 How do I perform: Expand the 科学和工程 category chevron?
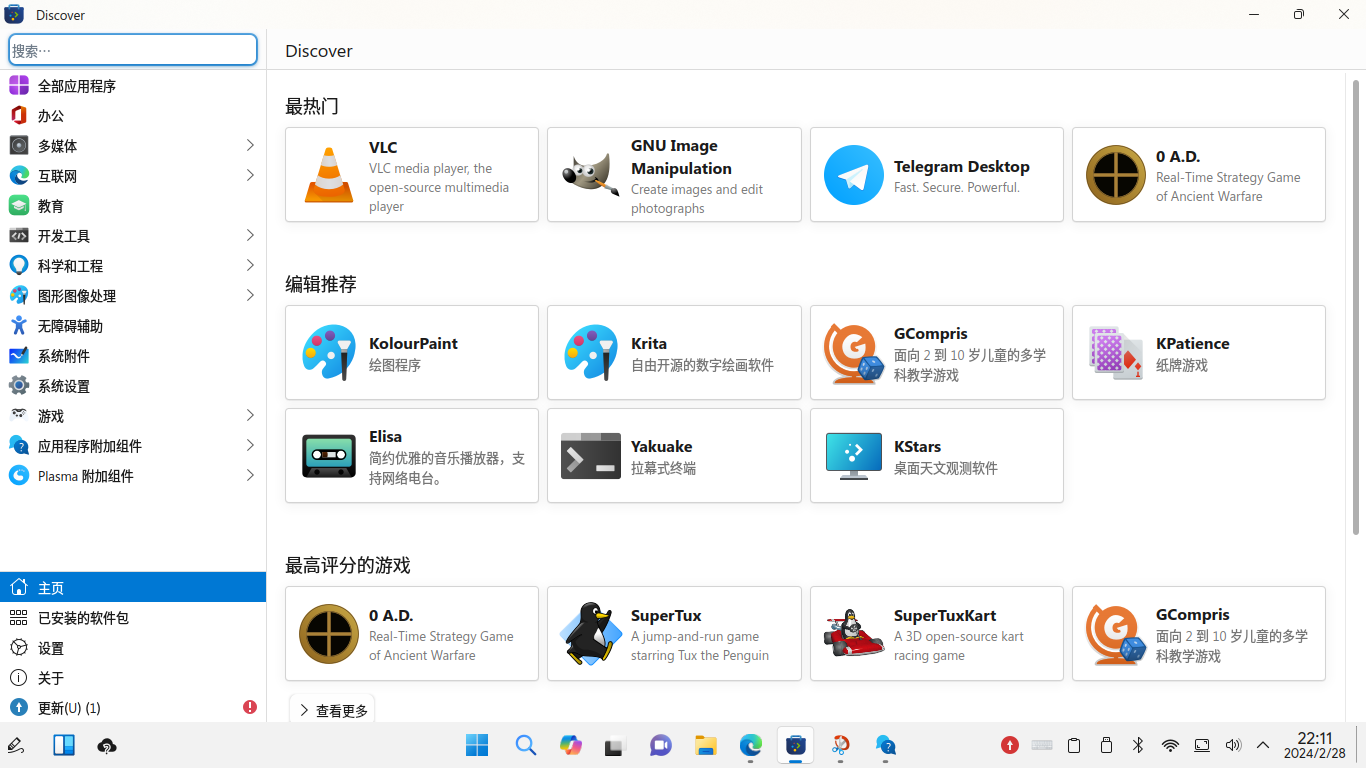250,266
